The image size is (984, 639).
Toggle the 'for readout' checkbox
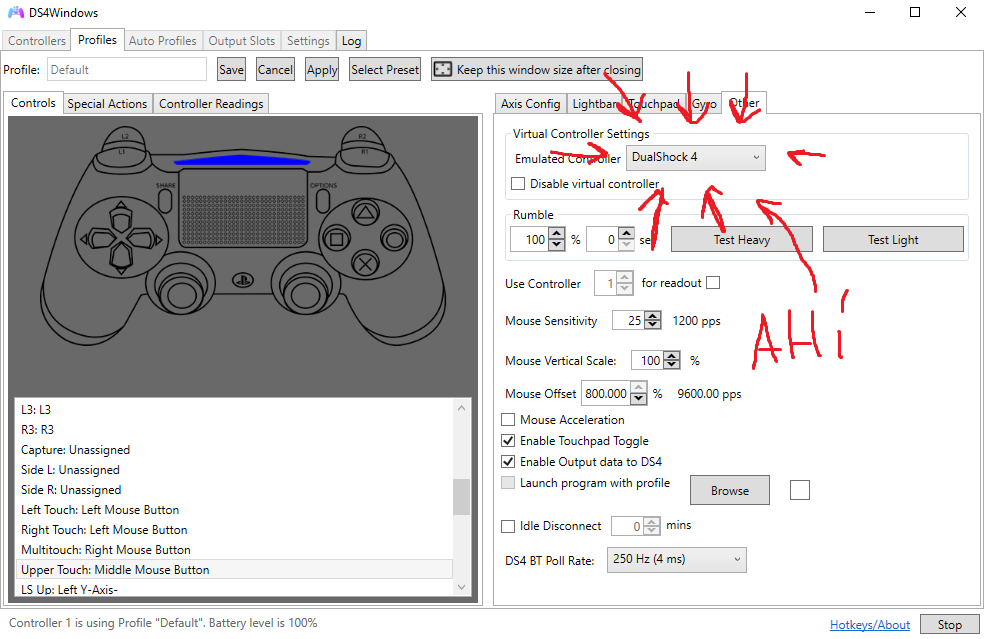click(x=713, y=282)
